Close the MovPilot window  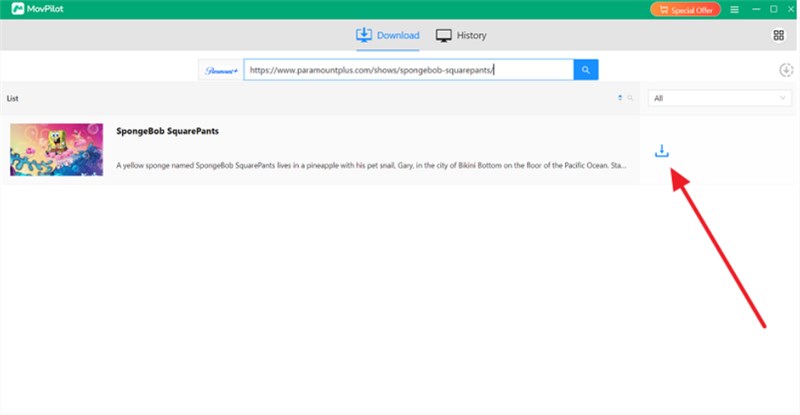(791, 9)
